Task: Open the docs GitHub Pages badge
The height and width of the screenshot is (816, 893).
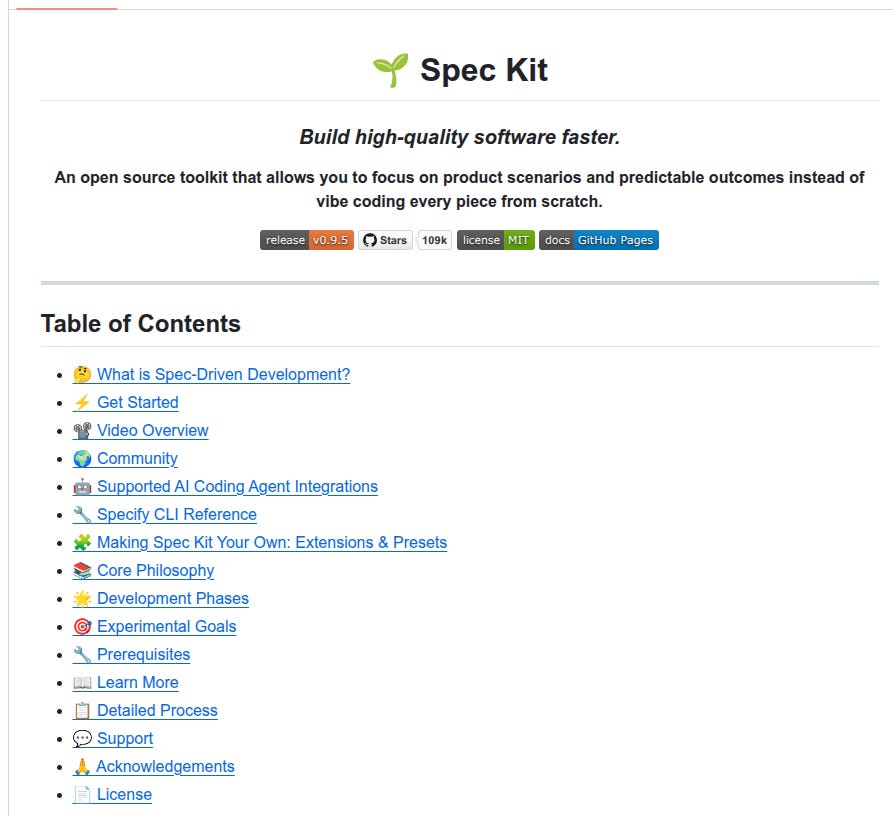Action: 599,240
